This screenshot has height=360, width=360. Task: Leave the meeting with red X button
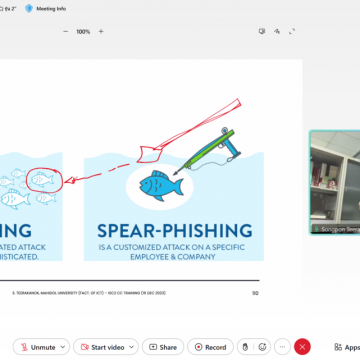click(x=302, y=347)
